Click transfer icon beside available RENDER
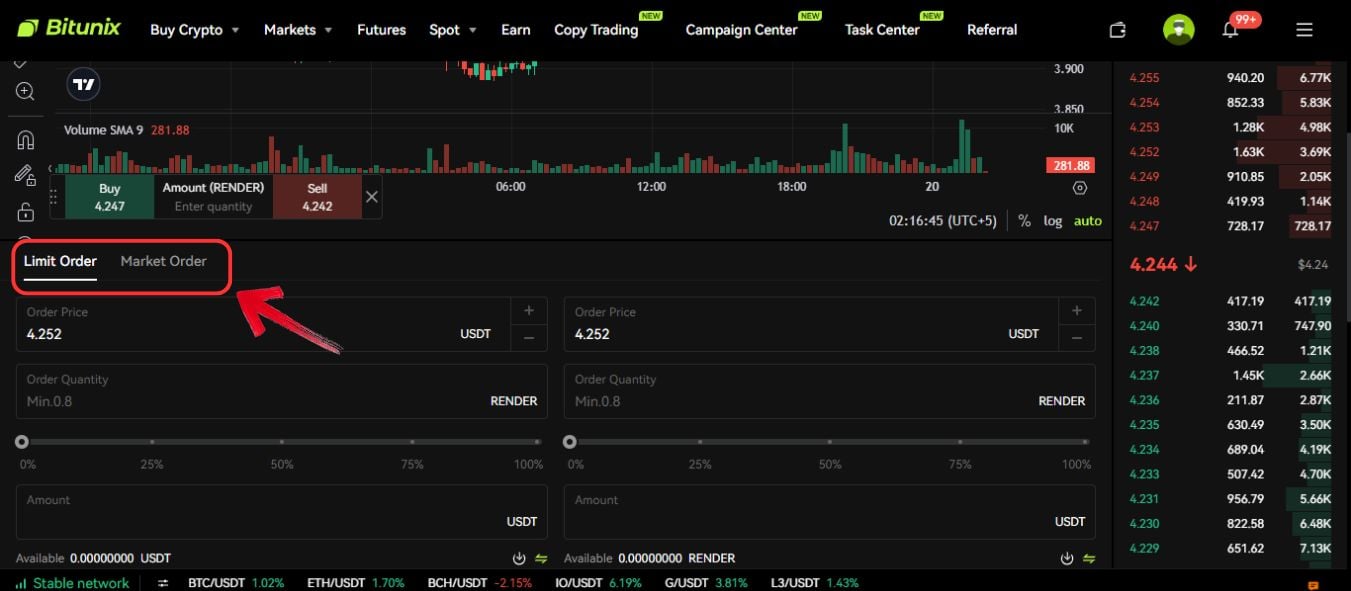The height and width of the screenshot is (591, 1351). point(1089,558)
